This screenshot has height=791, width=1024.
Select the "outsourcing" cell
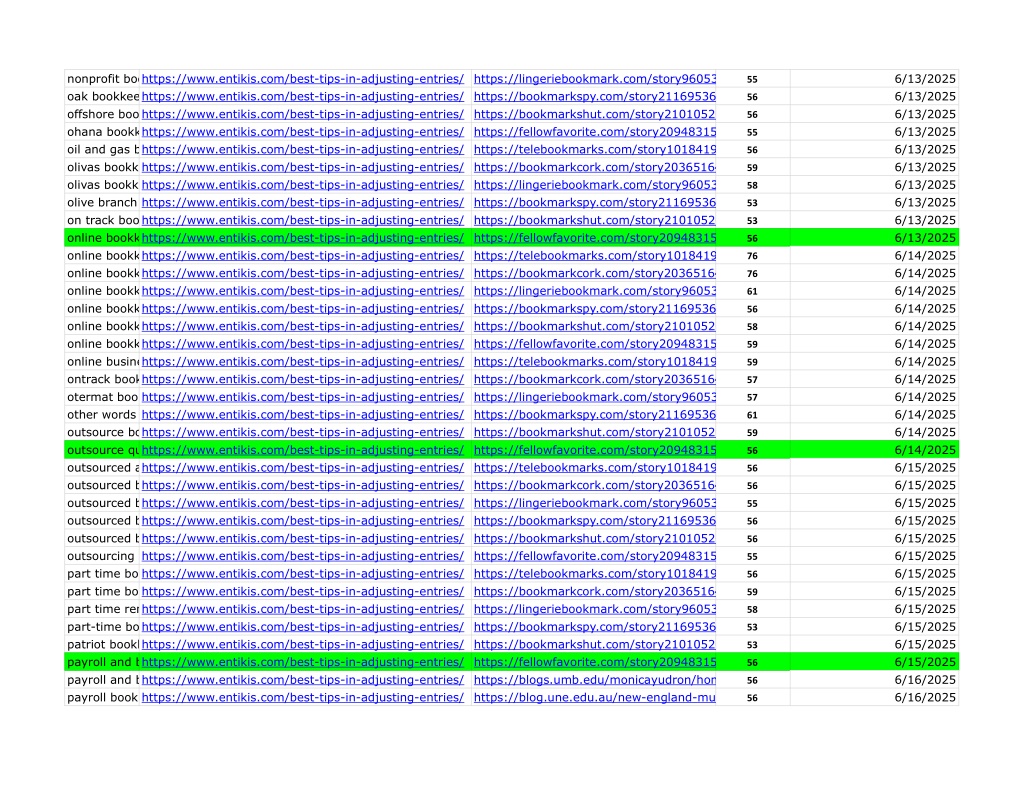tap(103, 556)
